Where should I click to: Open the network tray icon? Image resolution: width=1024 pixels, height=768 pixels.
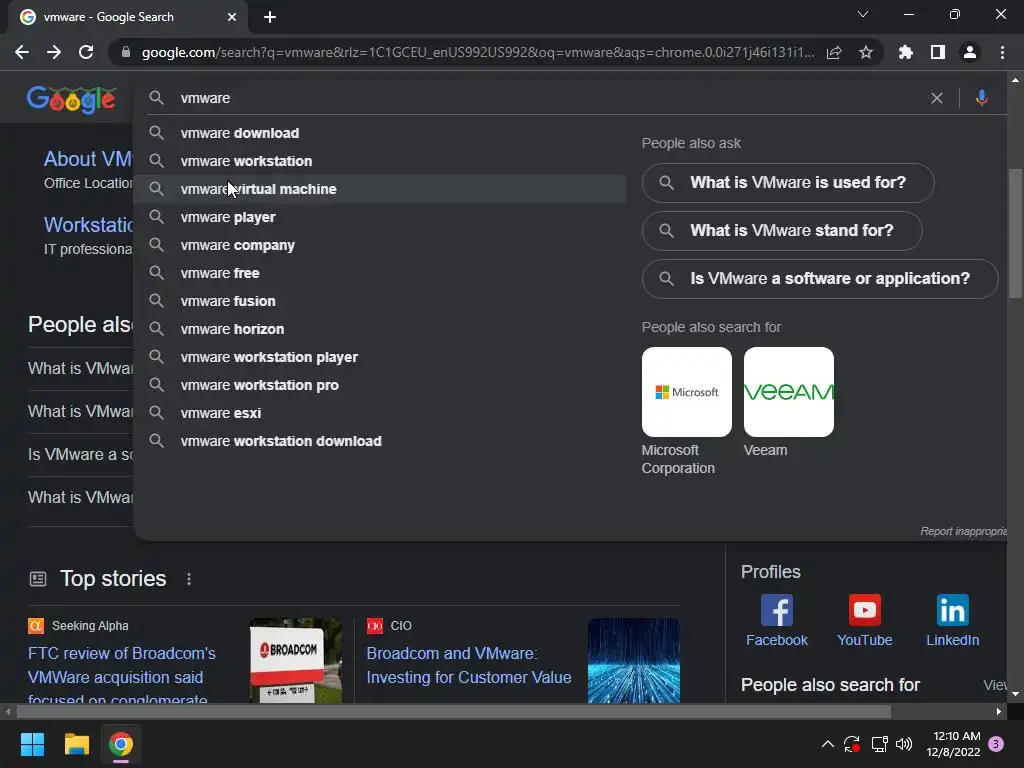point(879,744)
